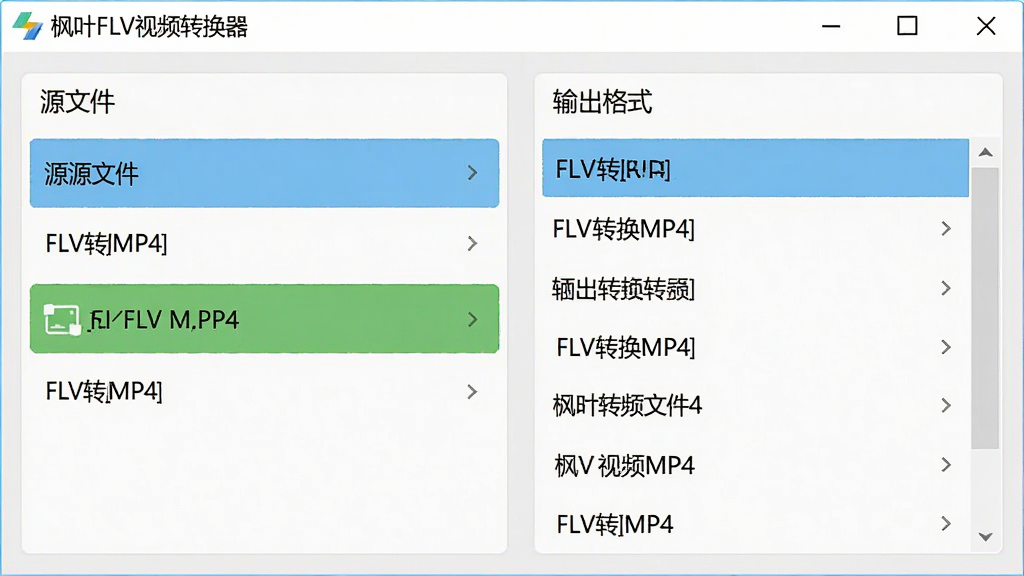The height and width of the screenshot is (576, 1024).
Task: Choose the second FLV转换MP4] output format
Action: [756, 347]
